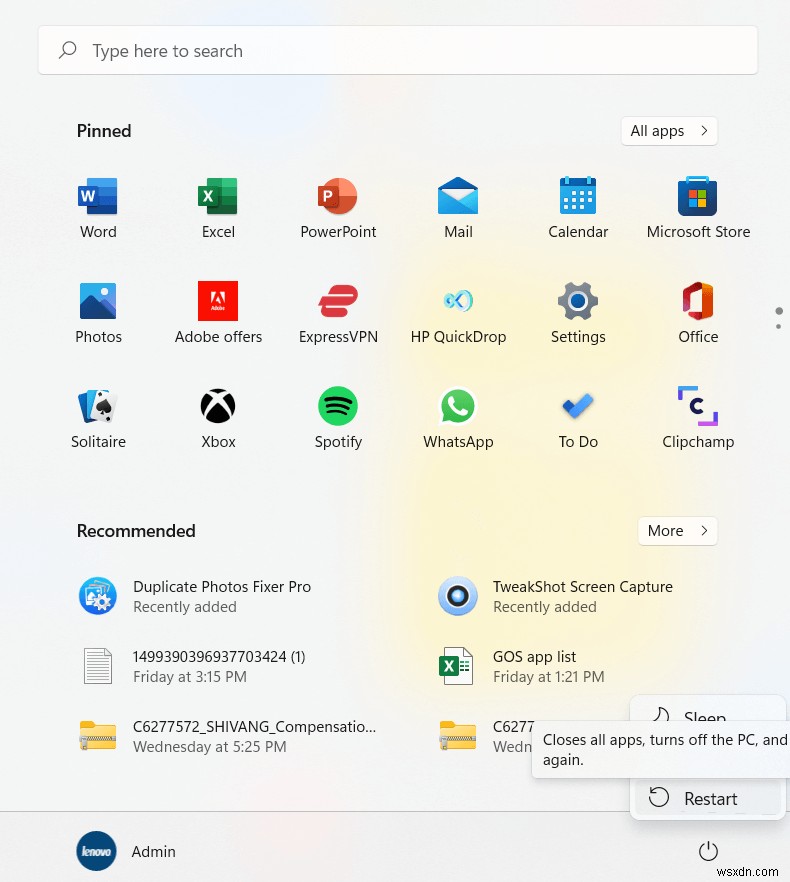Viewport: 790px width, 882px height.
Task: Expand More recommended items
Action: tap(677, 531)
